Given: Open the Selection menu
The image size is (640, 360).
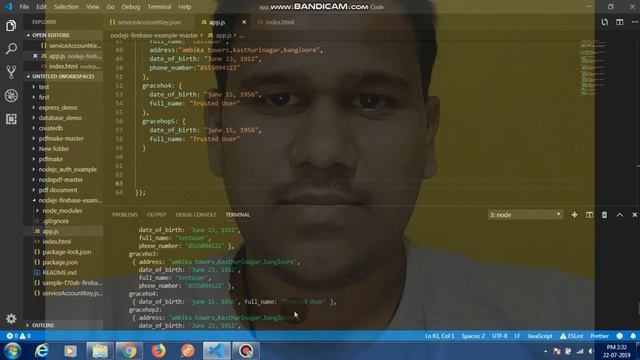Looking at the screenshot, I should (x=66, y=7).
